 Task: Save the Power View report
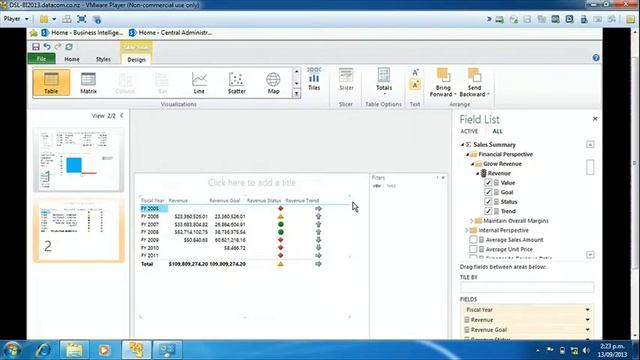(36, 47)
